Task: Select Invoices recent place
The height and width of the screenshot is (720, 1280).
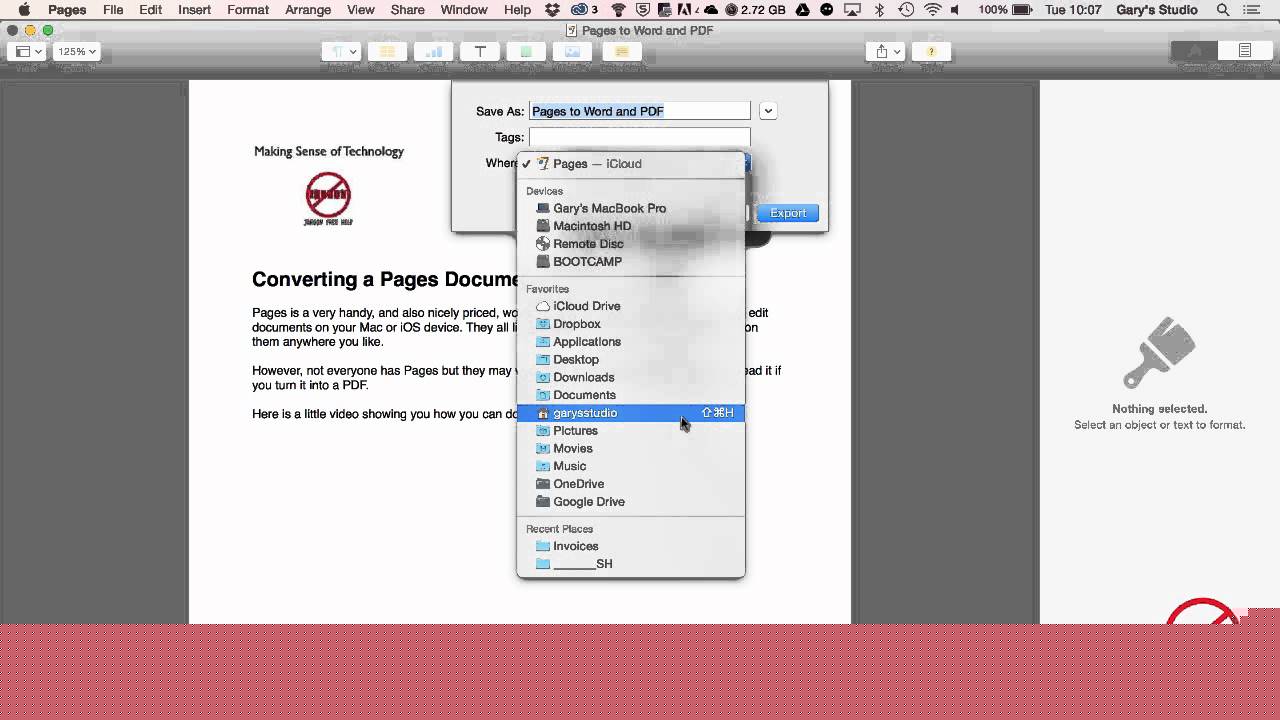Action: 631,546
